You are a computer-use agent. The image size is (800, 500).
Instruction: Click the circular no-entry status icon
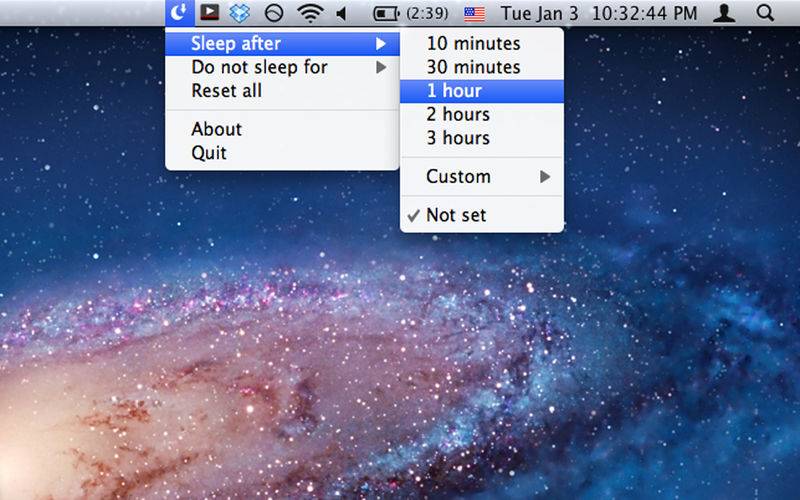coord(273,13)
